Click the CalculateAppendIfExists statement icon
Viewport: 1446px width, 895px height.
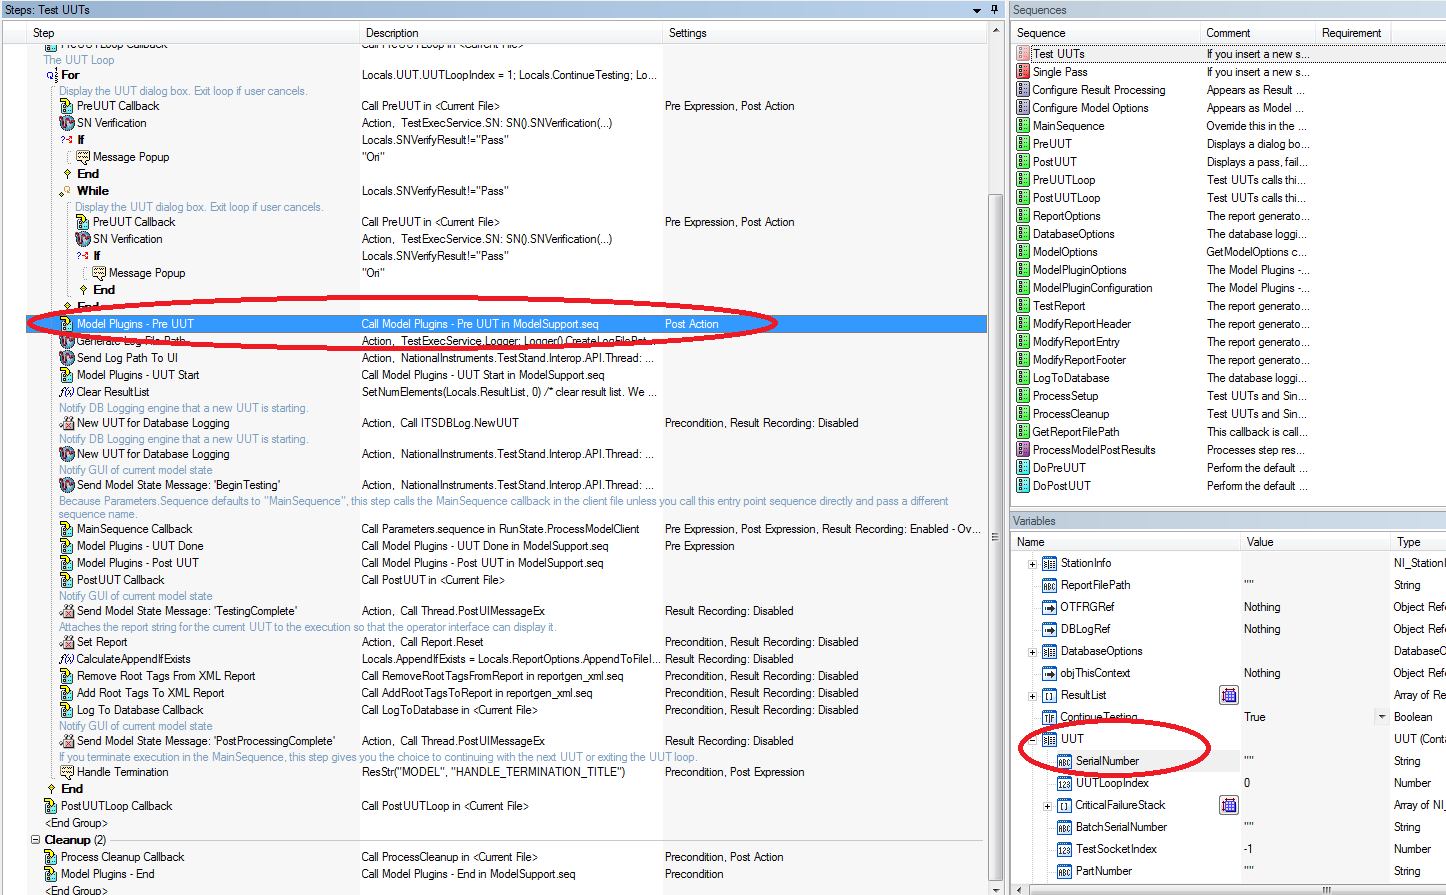[x=67, y=659]
